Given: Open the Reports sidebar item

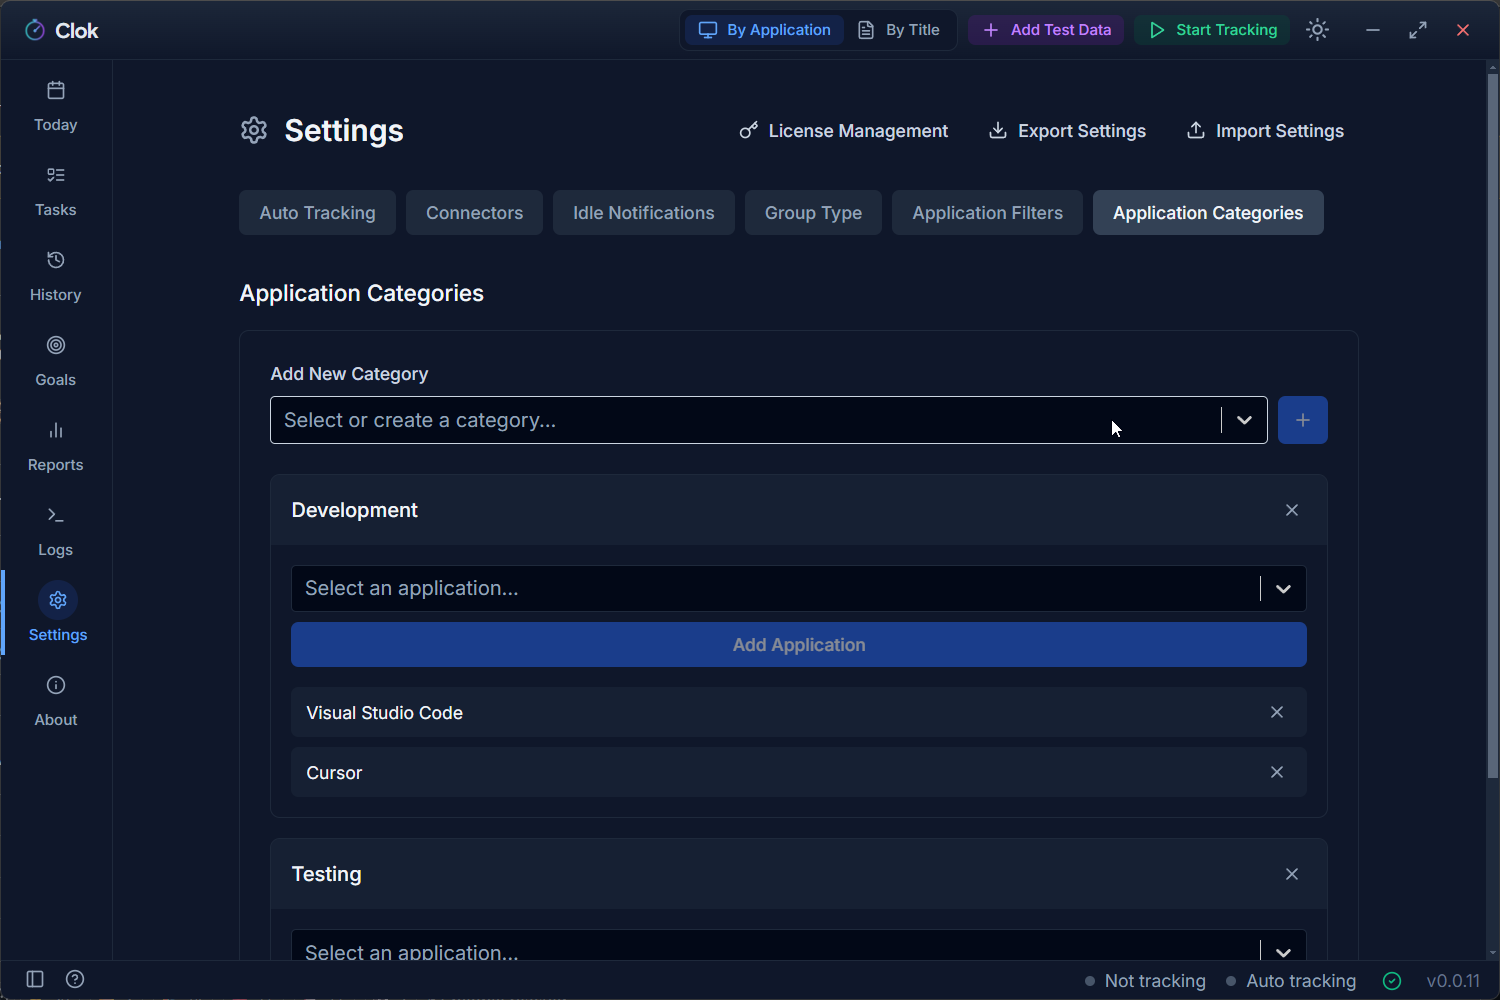Looking at the screenshot, I should click(x=56, y=446).
